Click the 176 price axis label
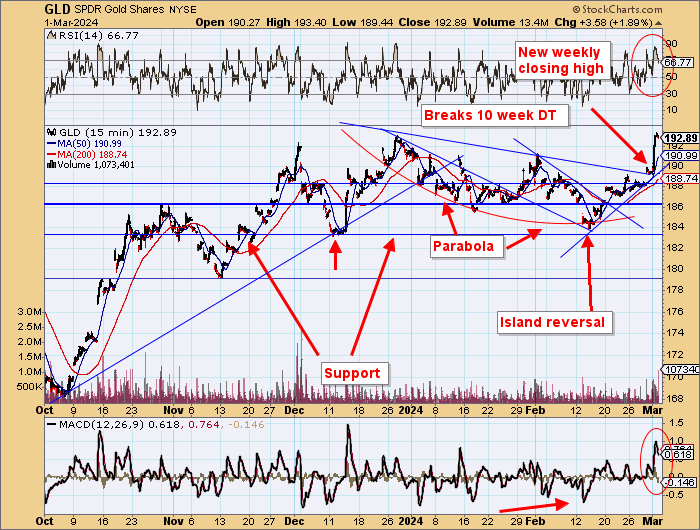The image size is (700, 530). [675, 312]
